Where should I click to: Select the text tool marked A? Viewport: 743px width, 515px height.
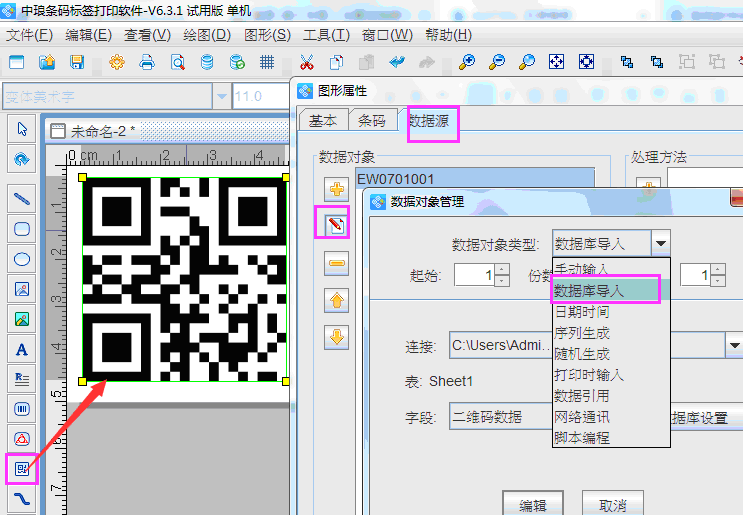click(x=21, y=350)
